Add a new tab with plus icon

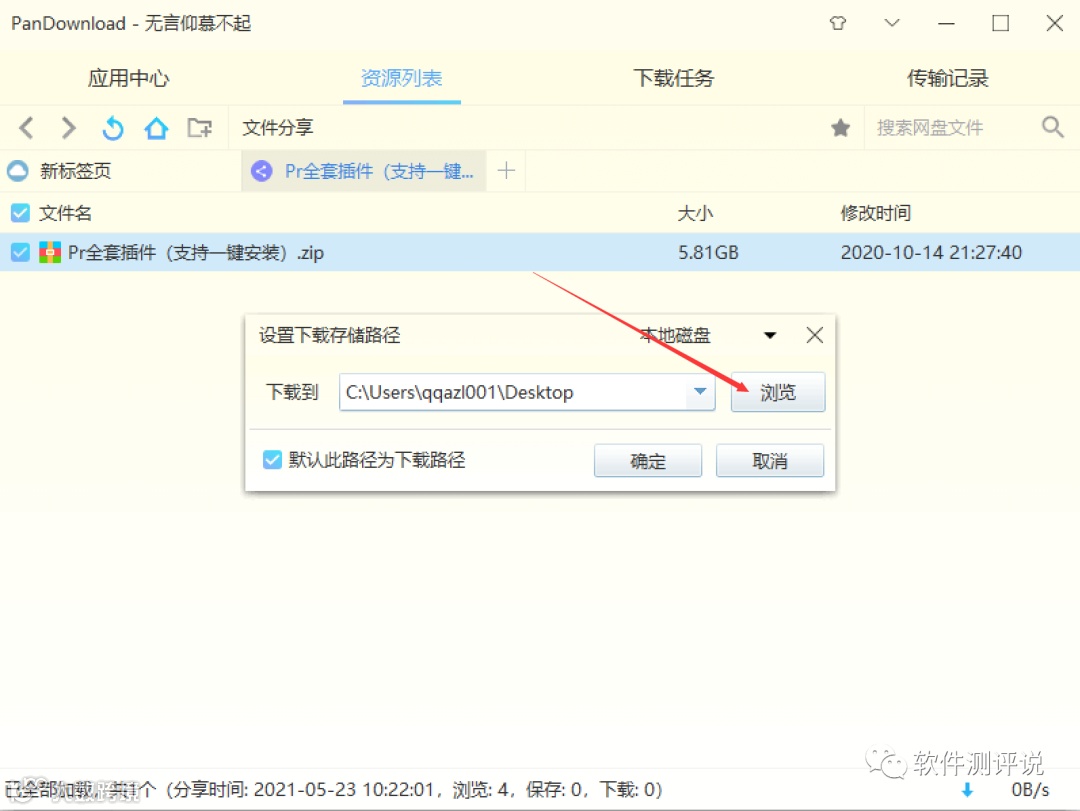[x=506, y=170]
